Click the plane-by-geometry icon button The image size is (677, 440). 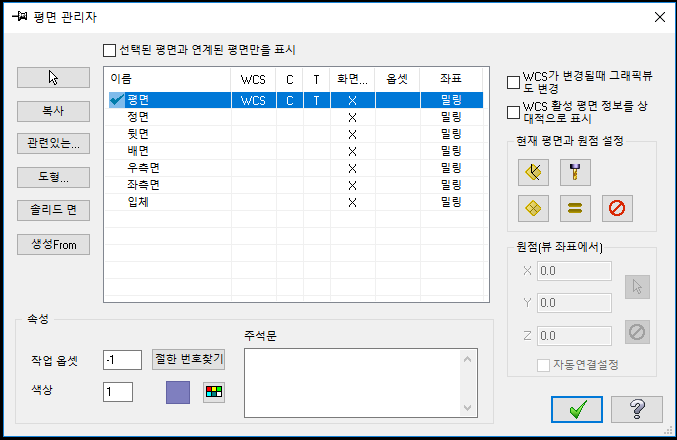pyautogui.click(x=533, y=172)
